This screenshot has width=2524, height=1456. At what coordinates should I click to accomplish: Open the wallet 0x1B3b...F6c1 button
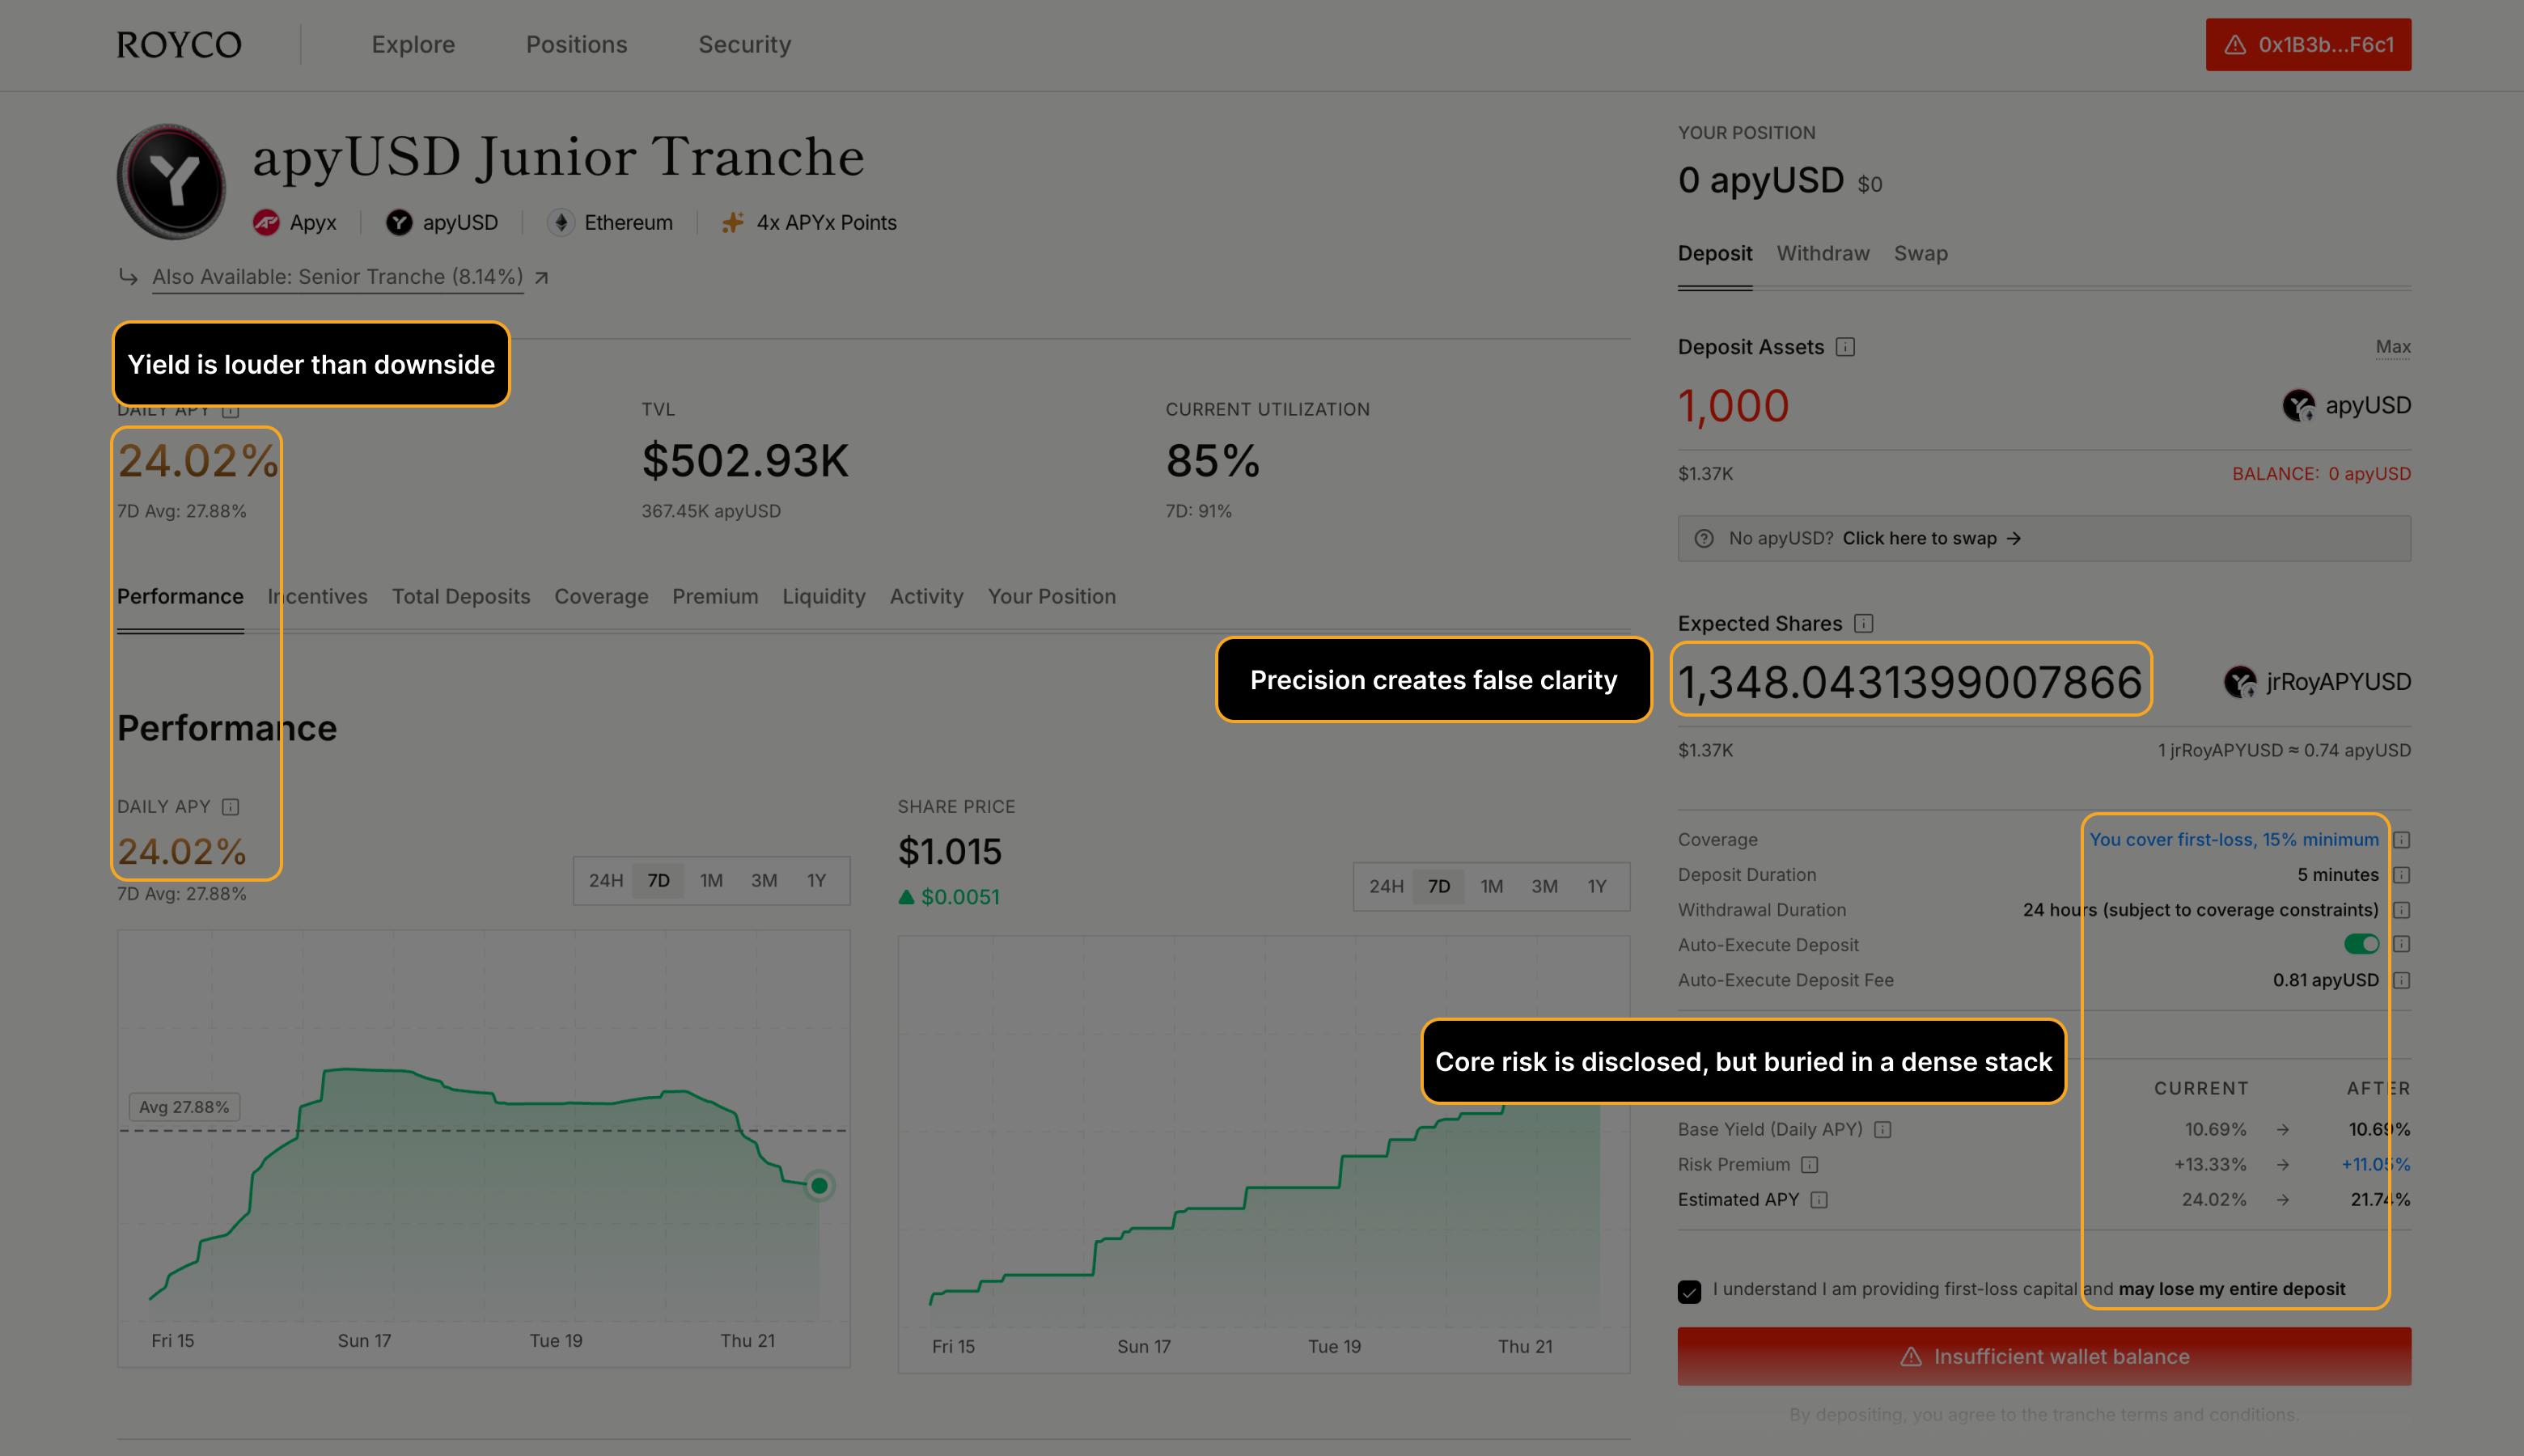click(x=2308, y=45)
